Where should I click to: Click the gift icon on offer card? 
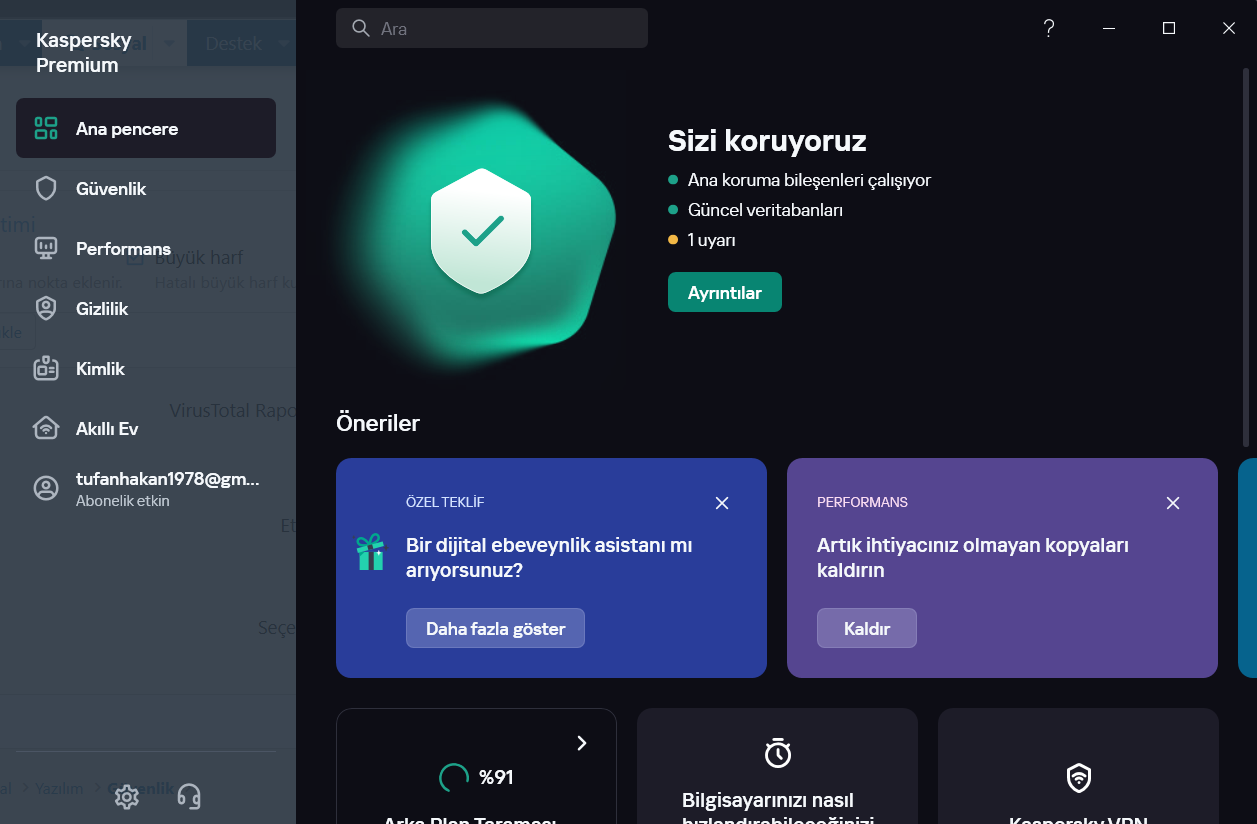(370, 552)
